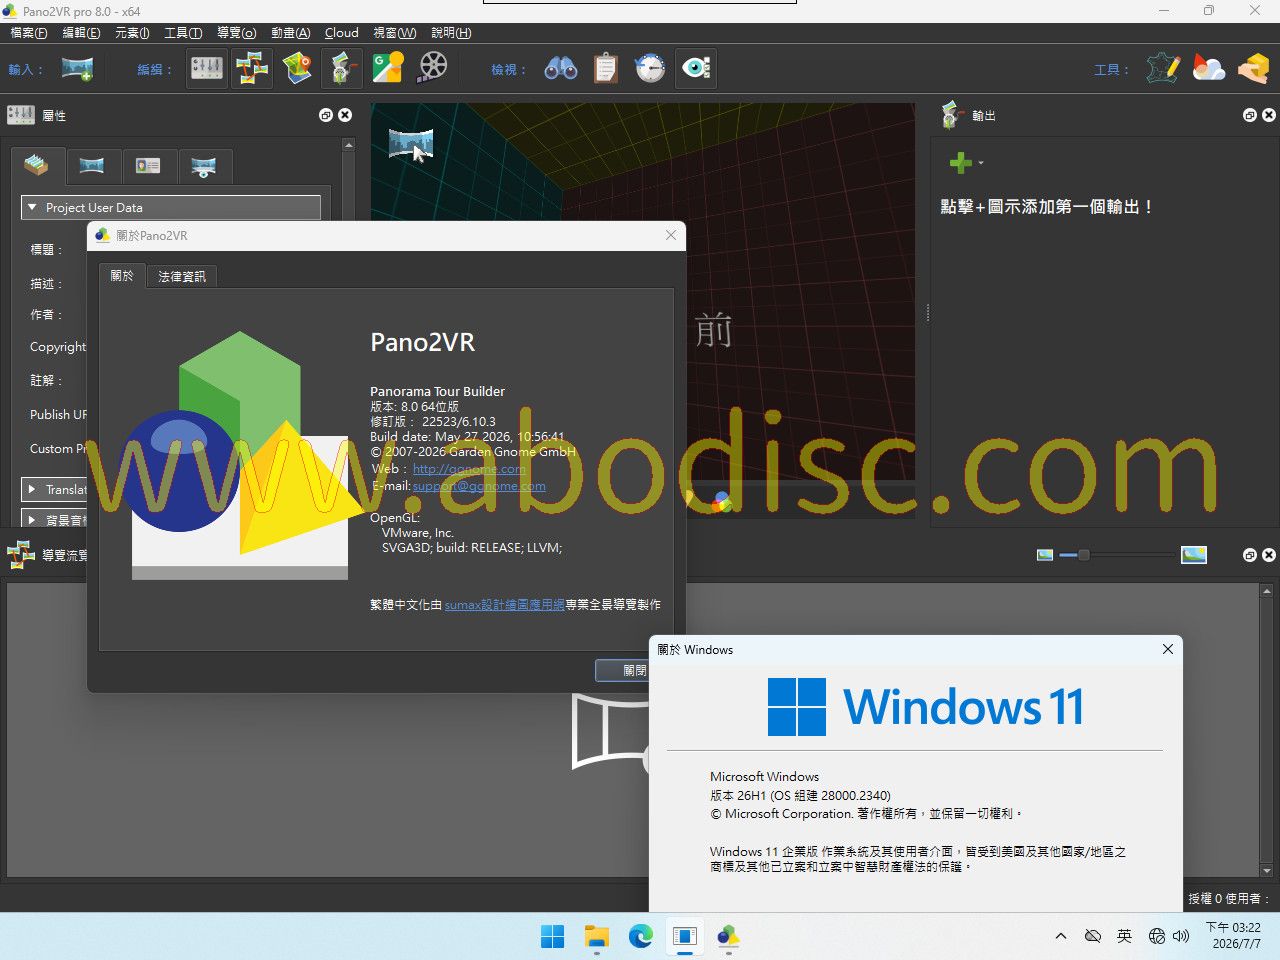
Task: Close the 關於Pano2VR dialog with X
Action: coord(671,235)
